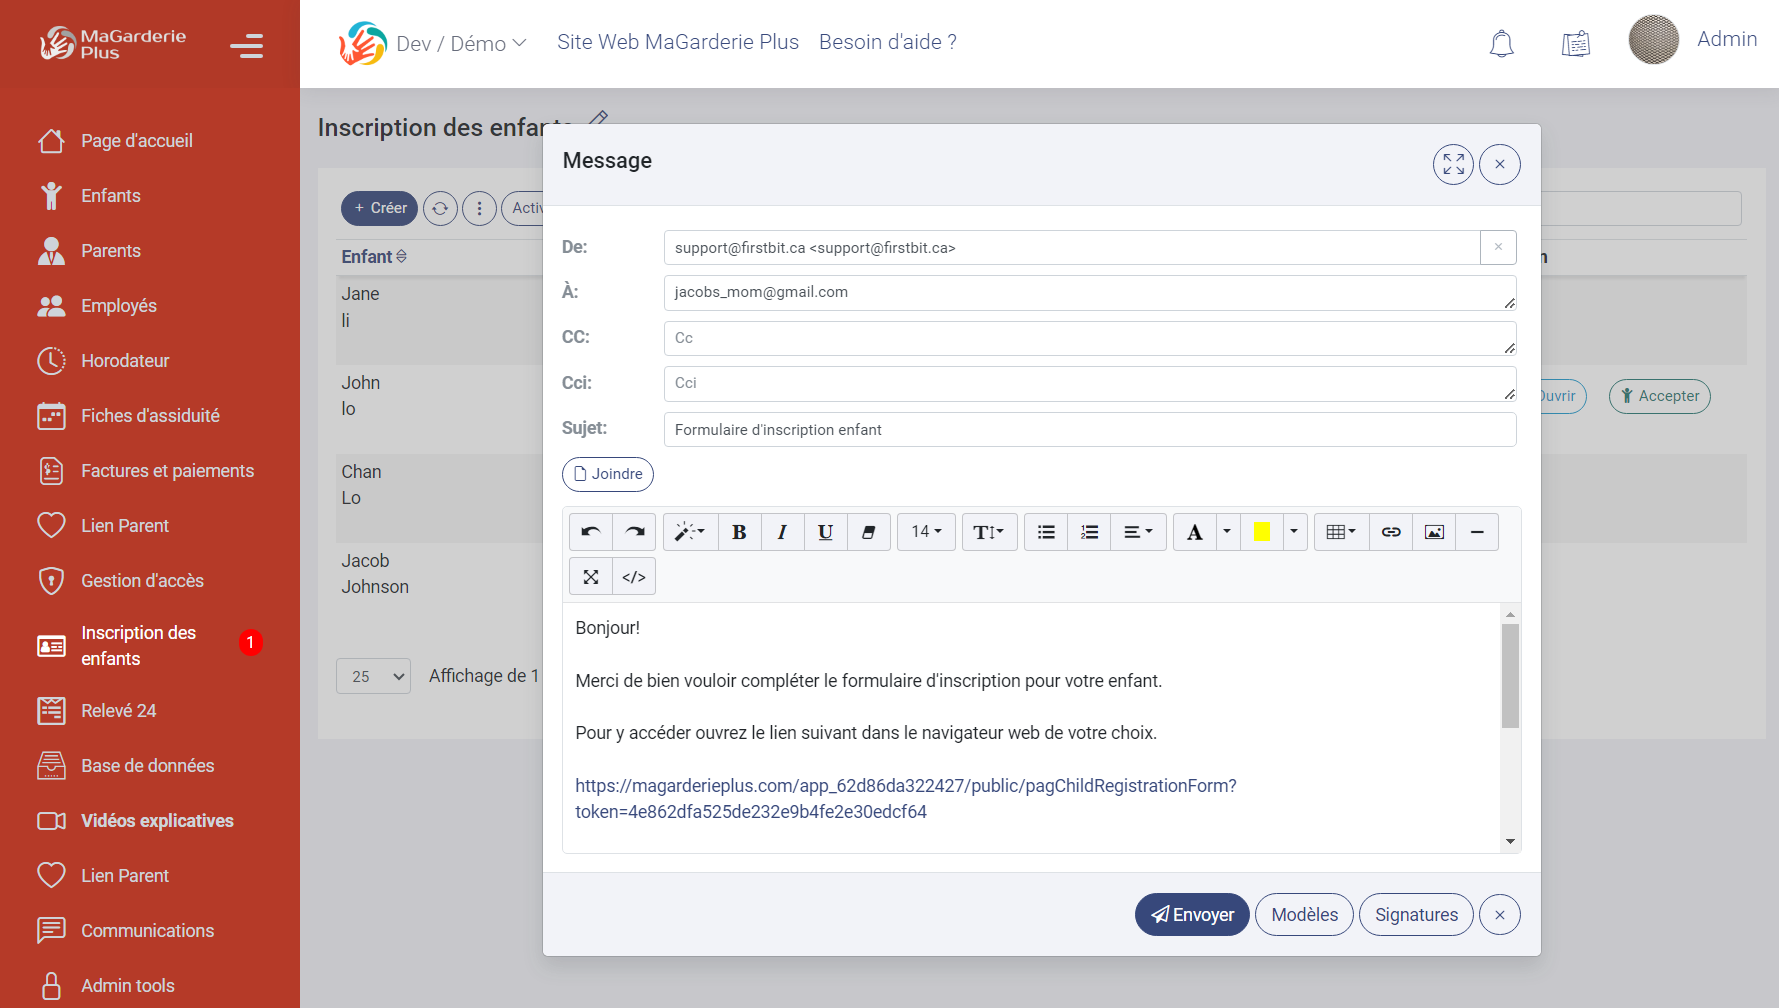Expand the table insert dropdown

pos(1341,532)
